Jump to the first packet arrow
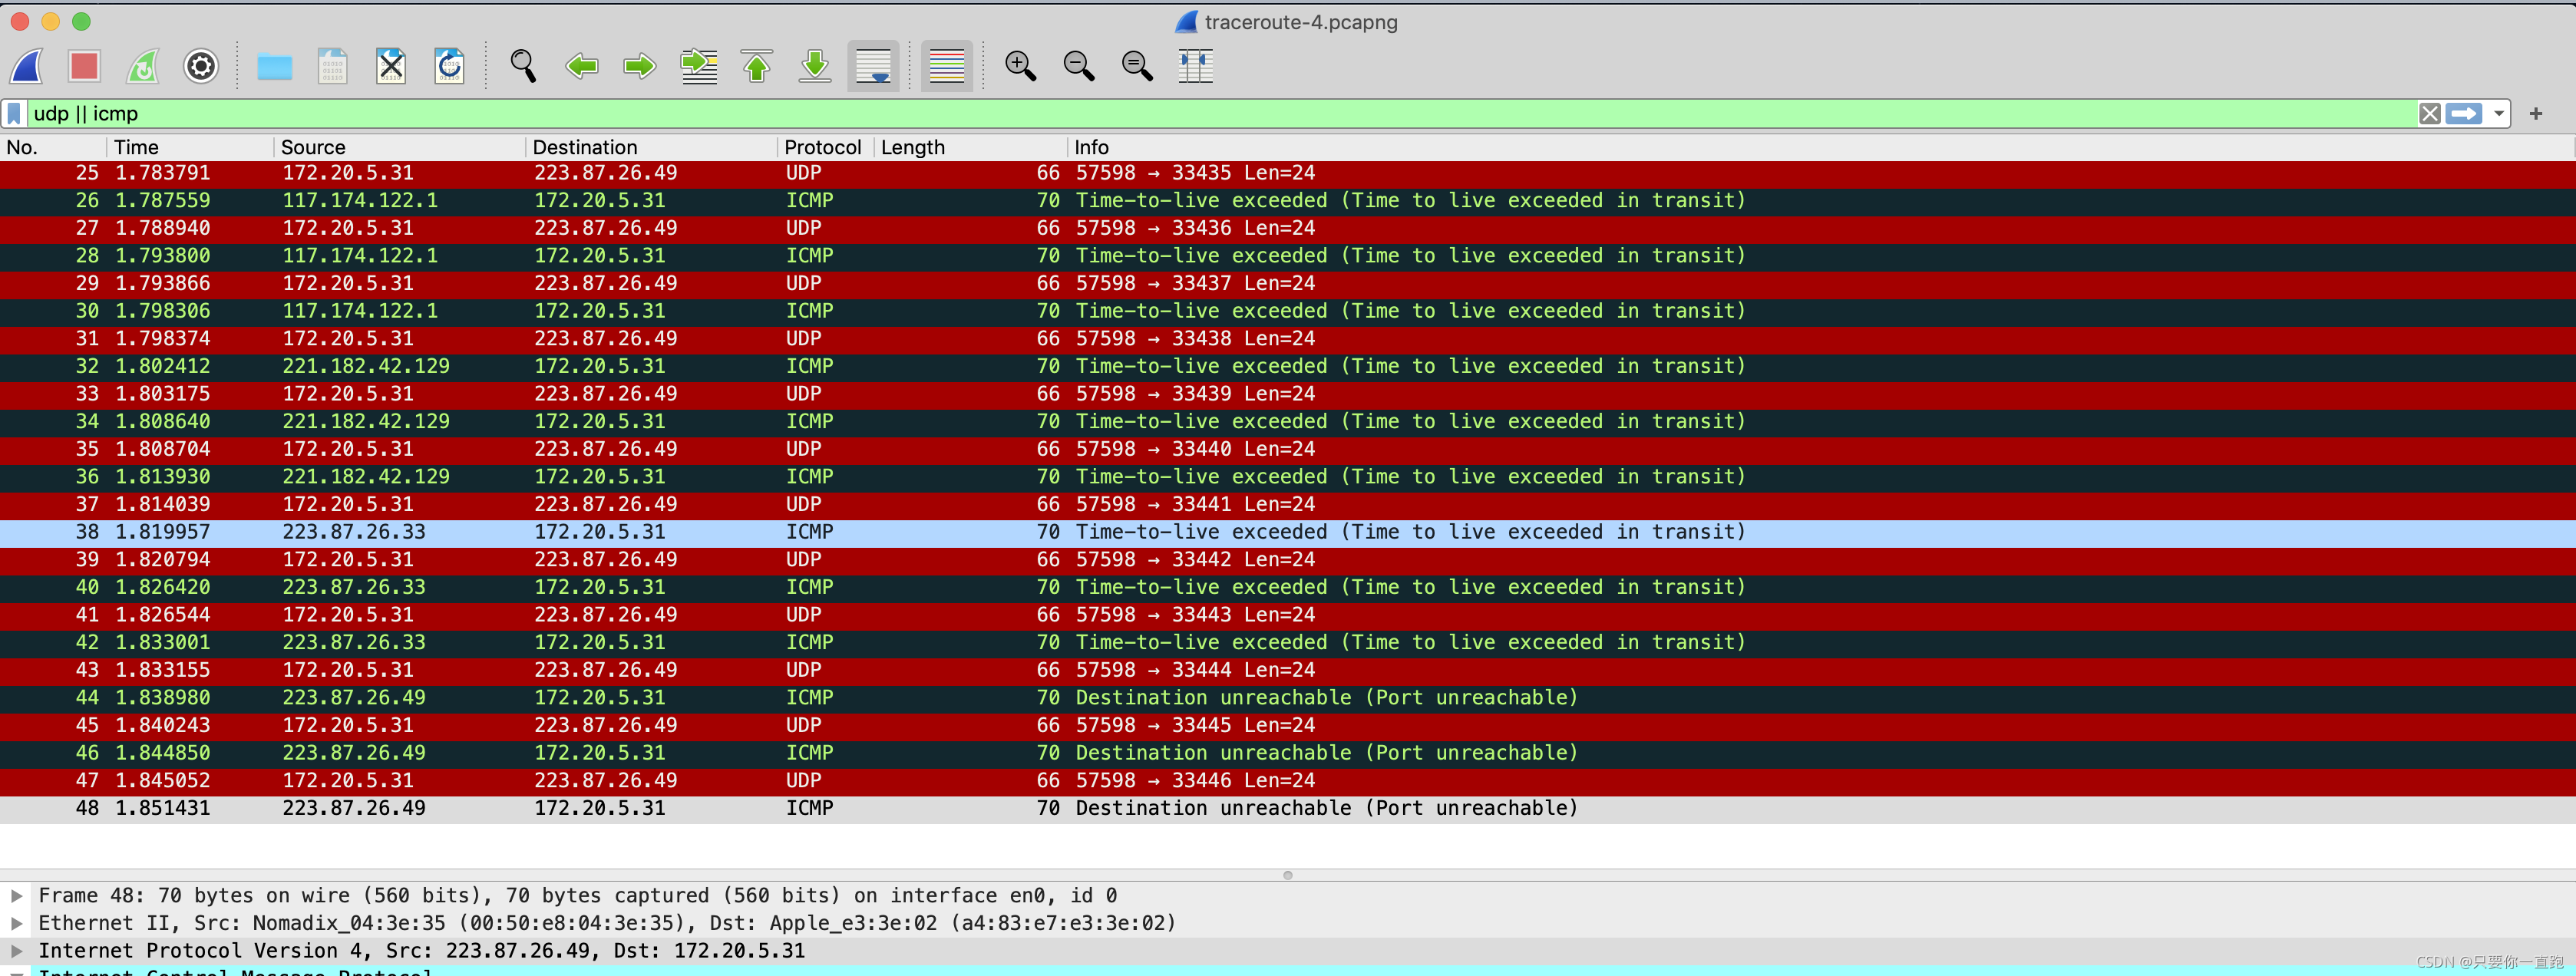The height and width of the screenshot is (976, 2576). pyautogui.click(x=757, y=67)
